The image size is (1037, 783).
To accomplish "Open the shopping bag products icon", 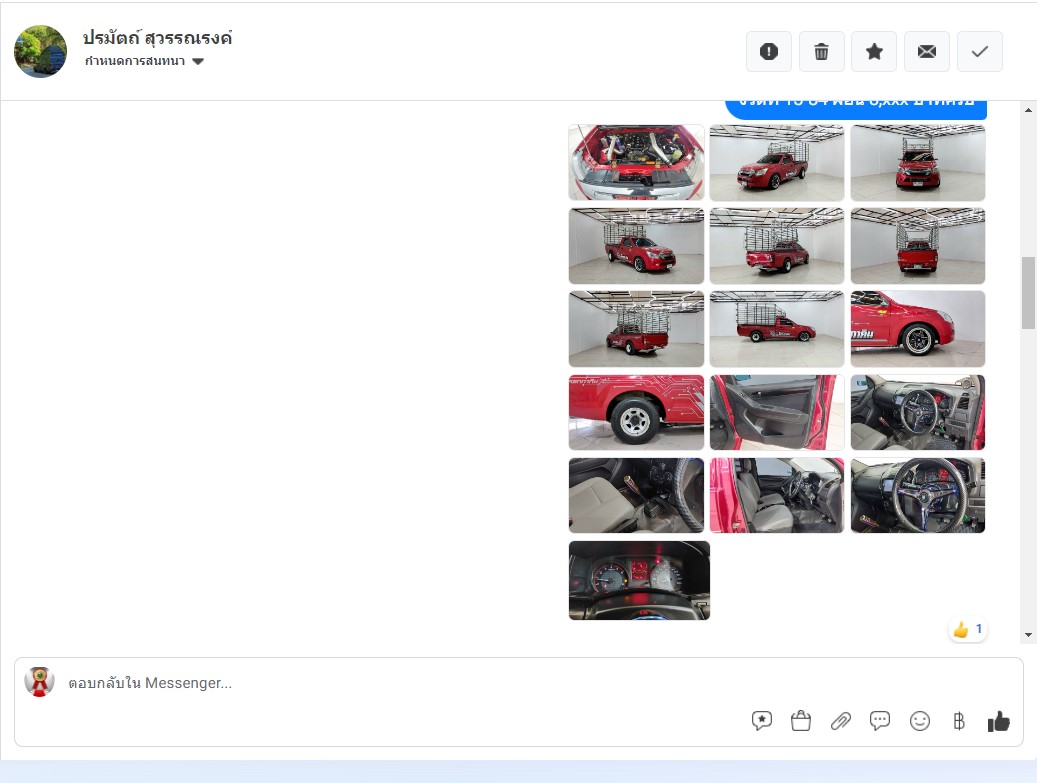I will click(801, 721).
